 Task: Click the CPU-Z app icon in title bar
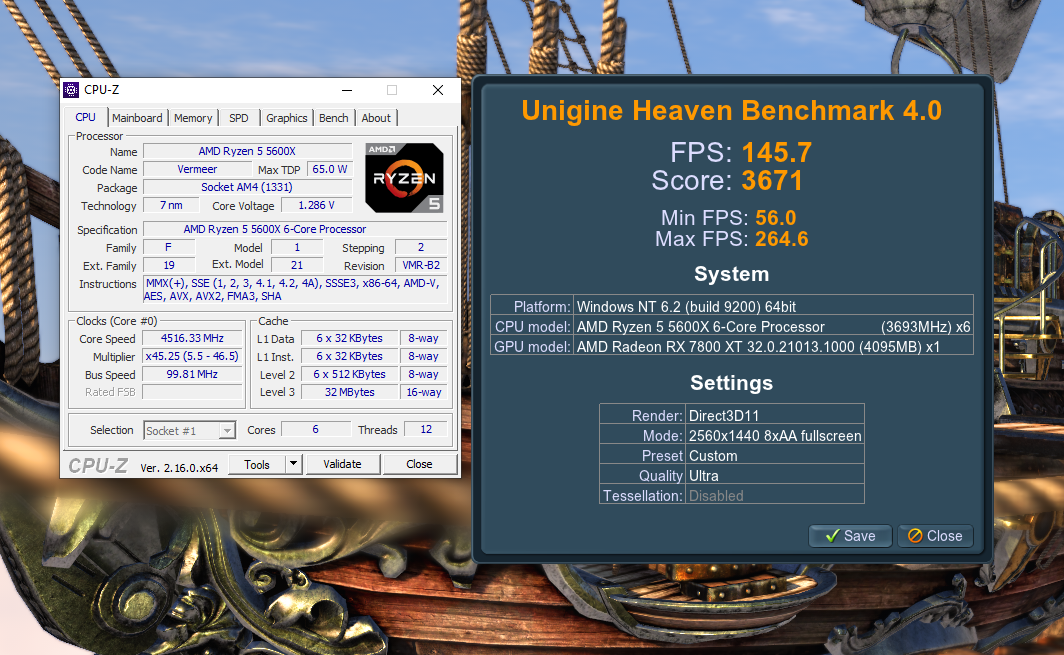71,90
